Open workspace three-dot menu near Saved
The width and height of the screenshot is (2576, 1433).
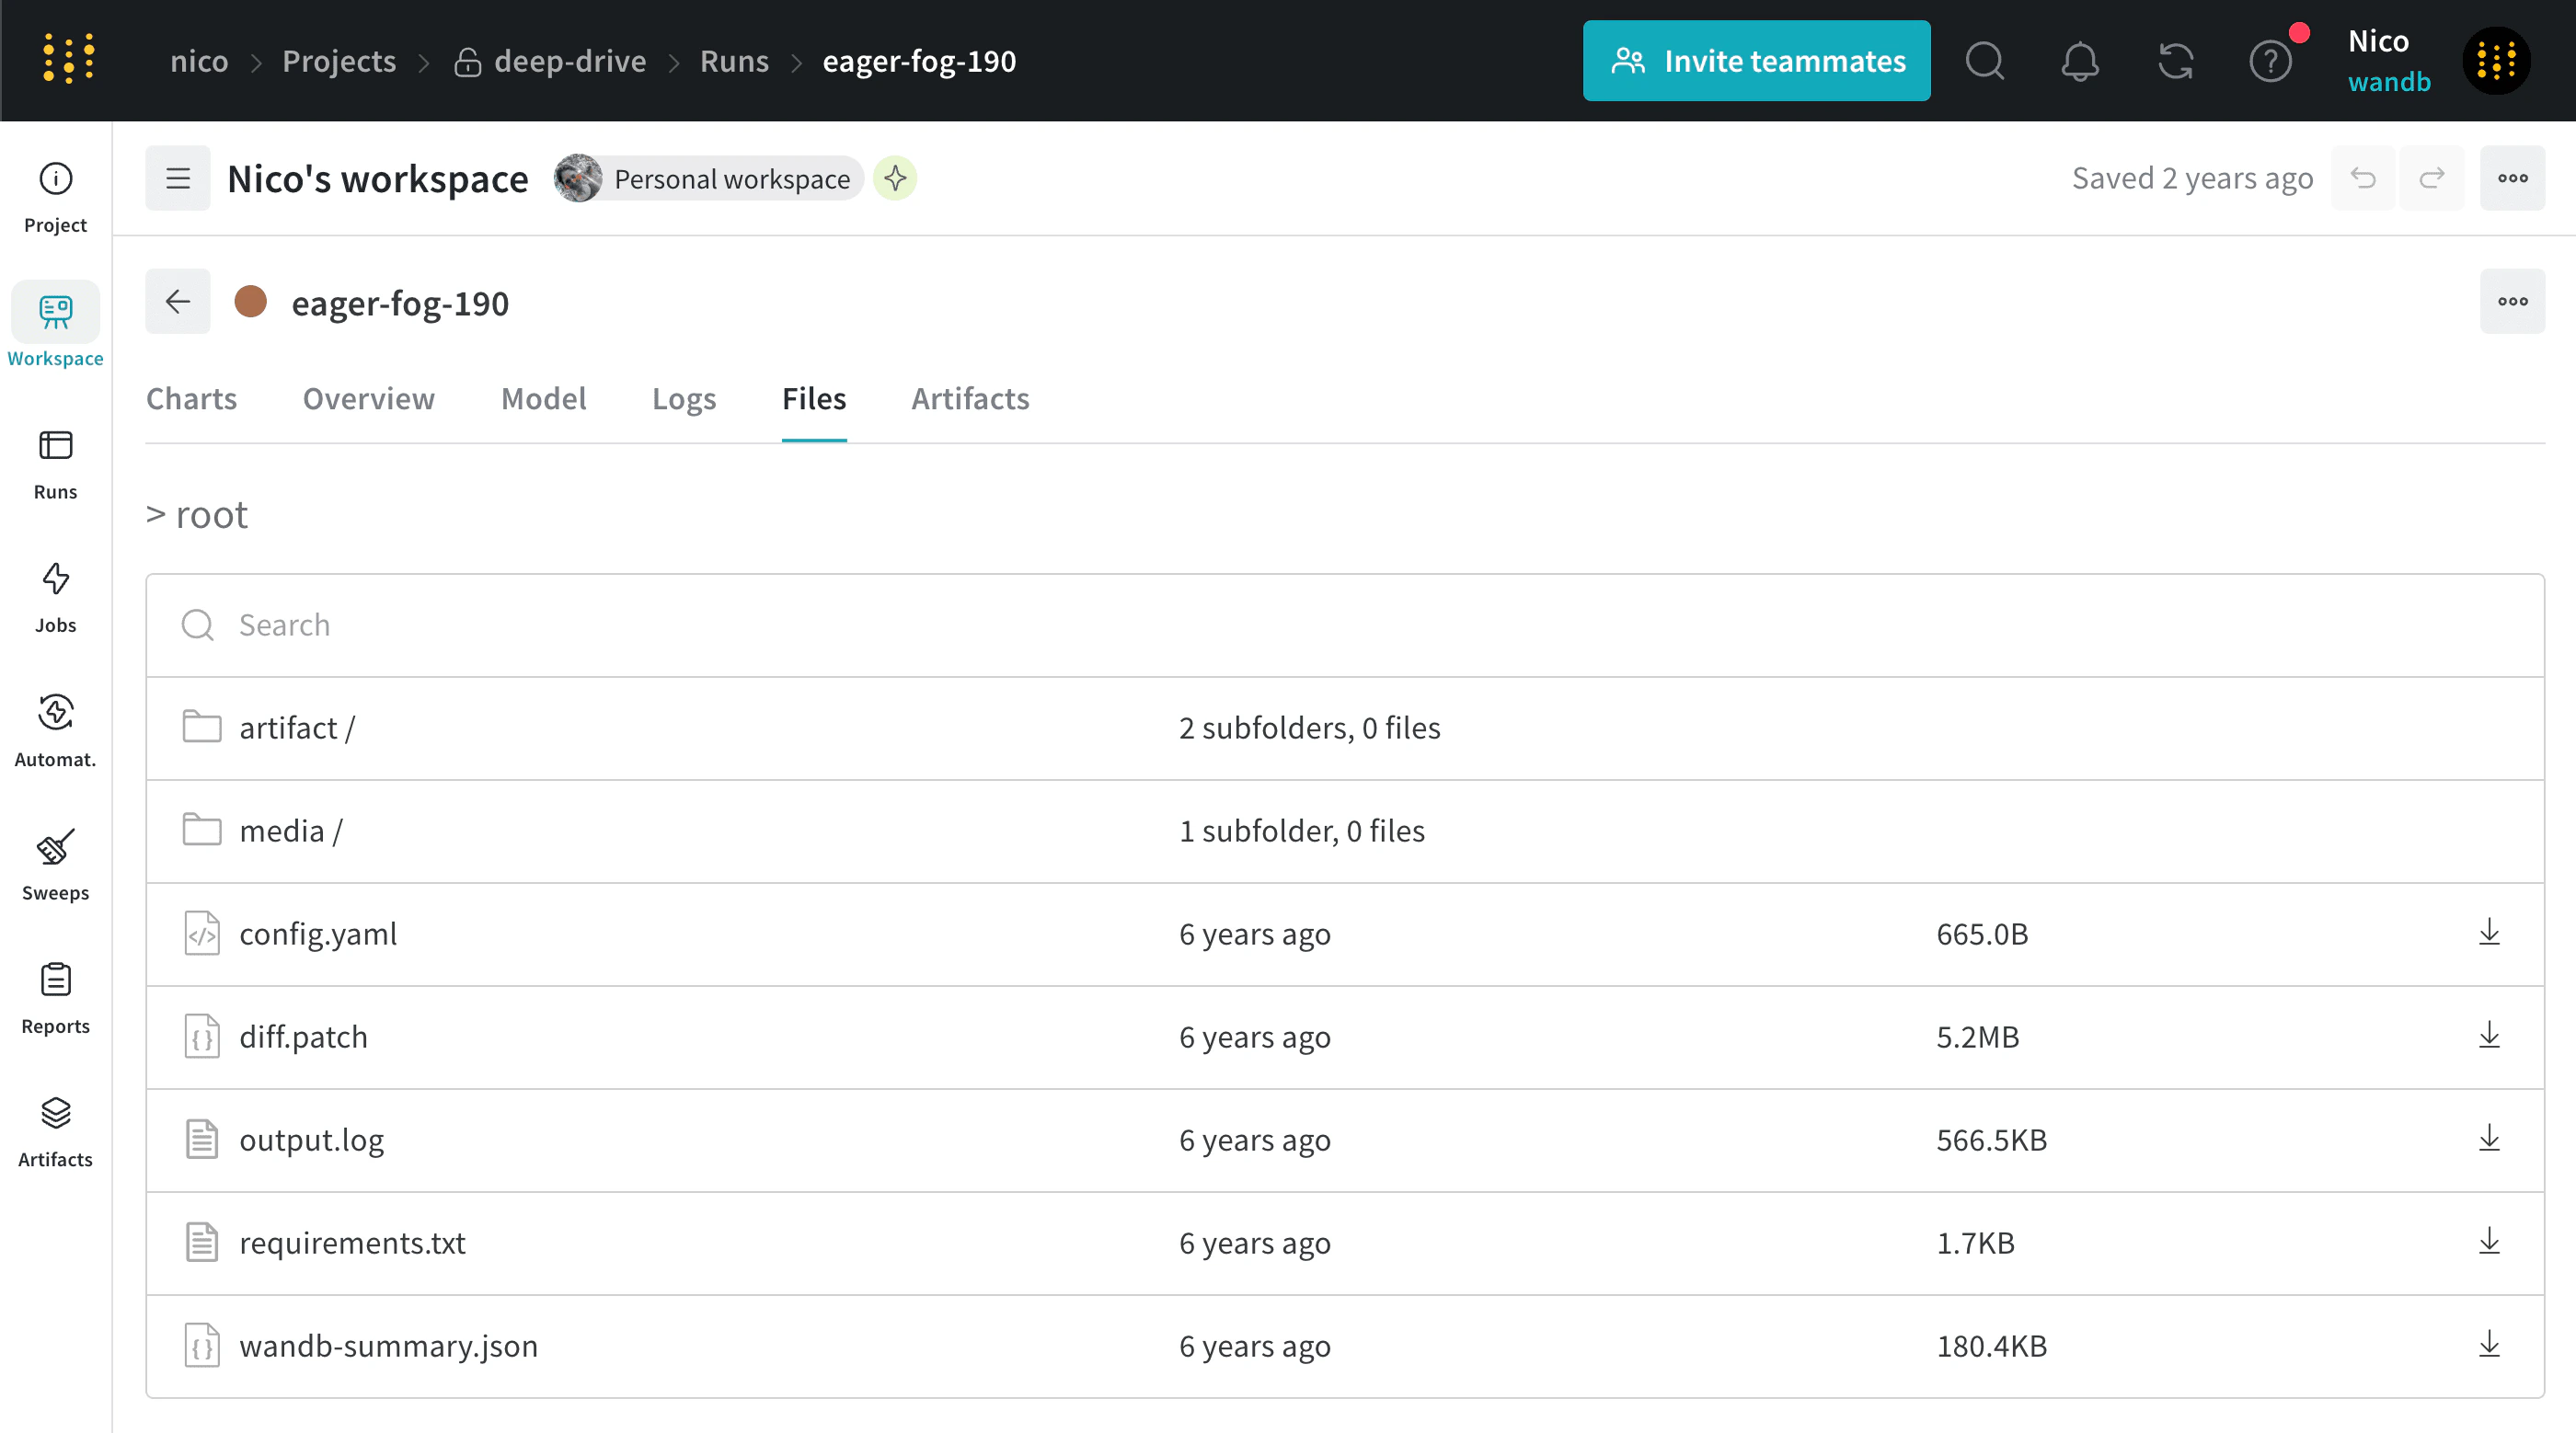(2512, 178)
